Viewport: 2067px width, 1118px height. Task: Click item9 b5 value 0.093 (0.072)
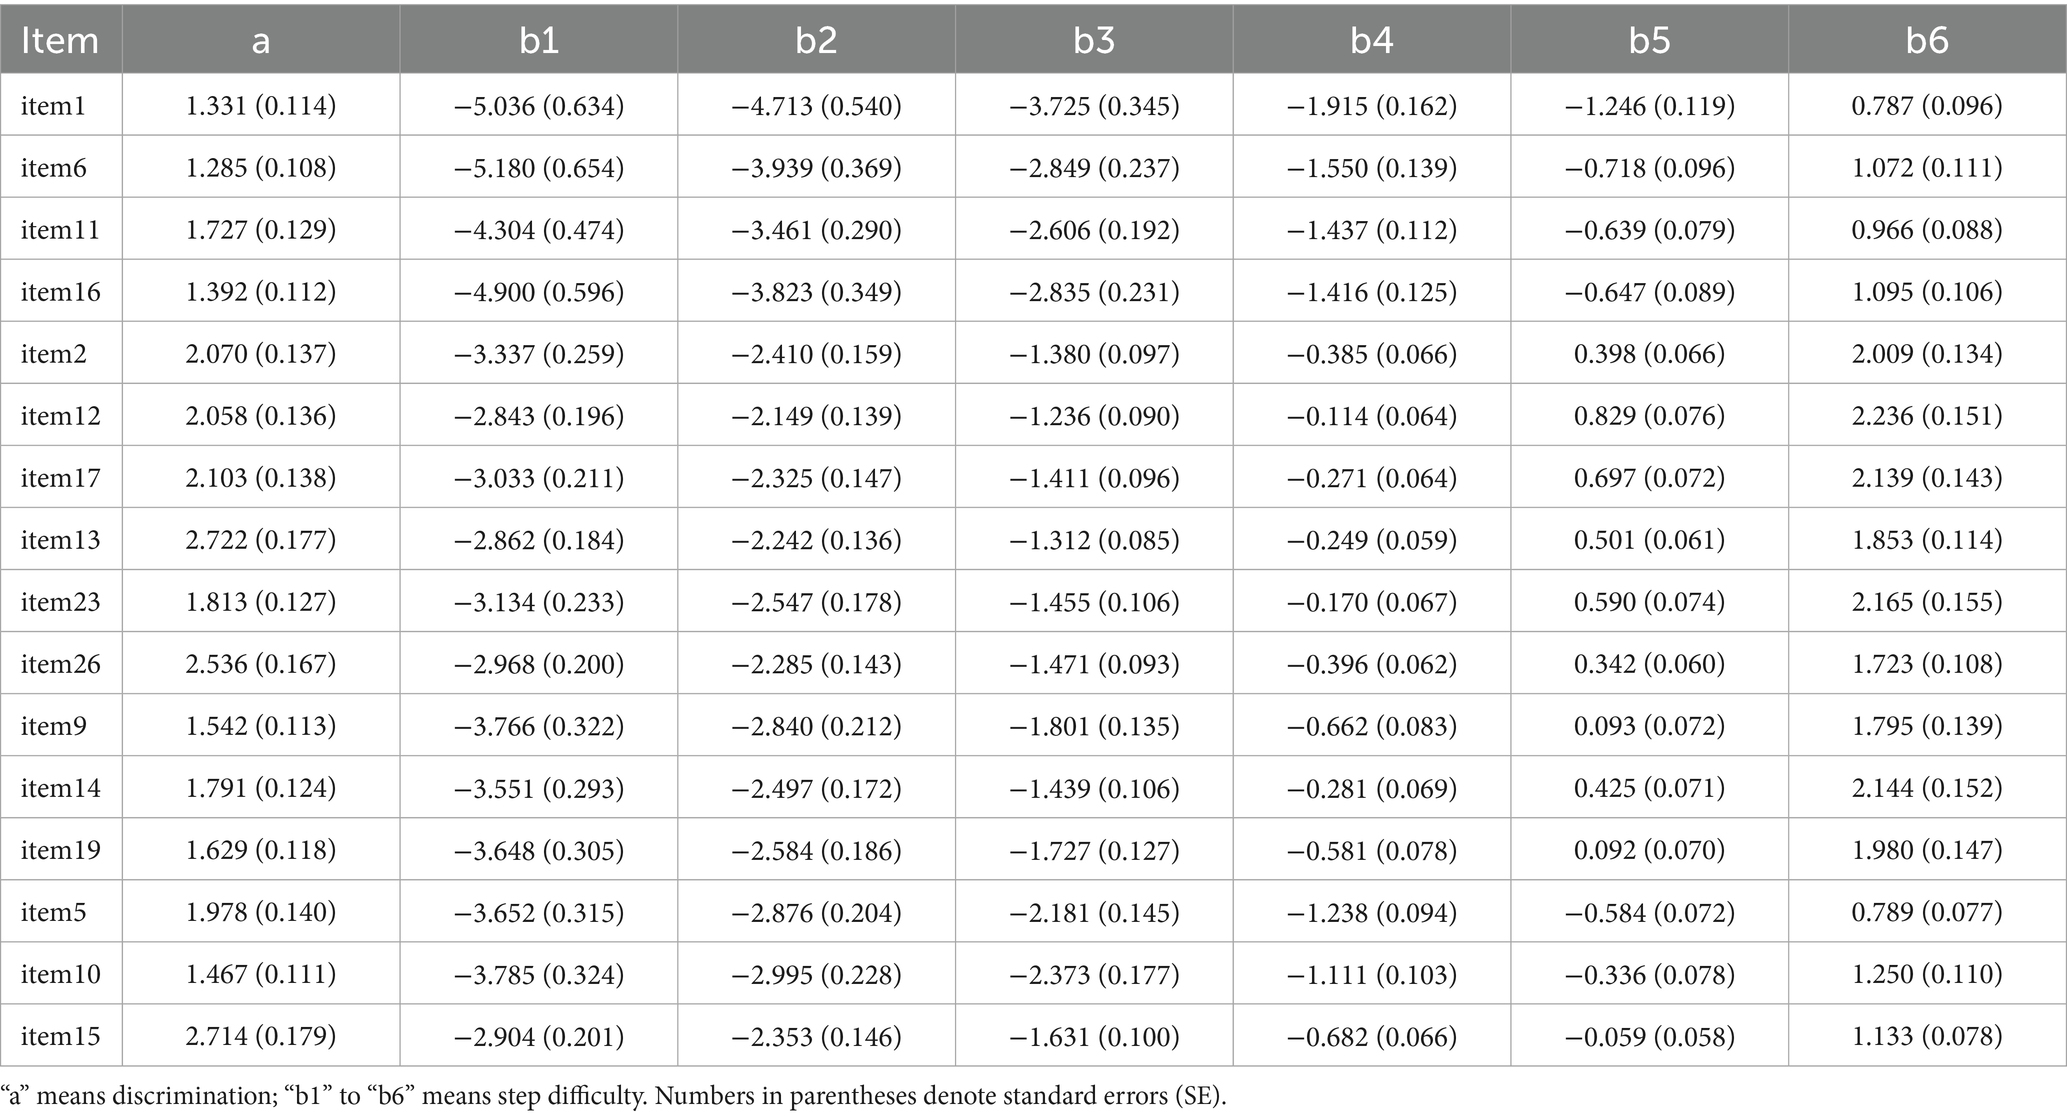[1649, 726]
